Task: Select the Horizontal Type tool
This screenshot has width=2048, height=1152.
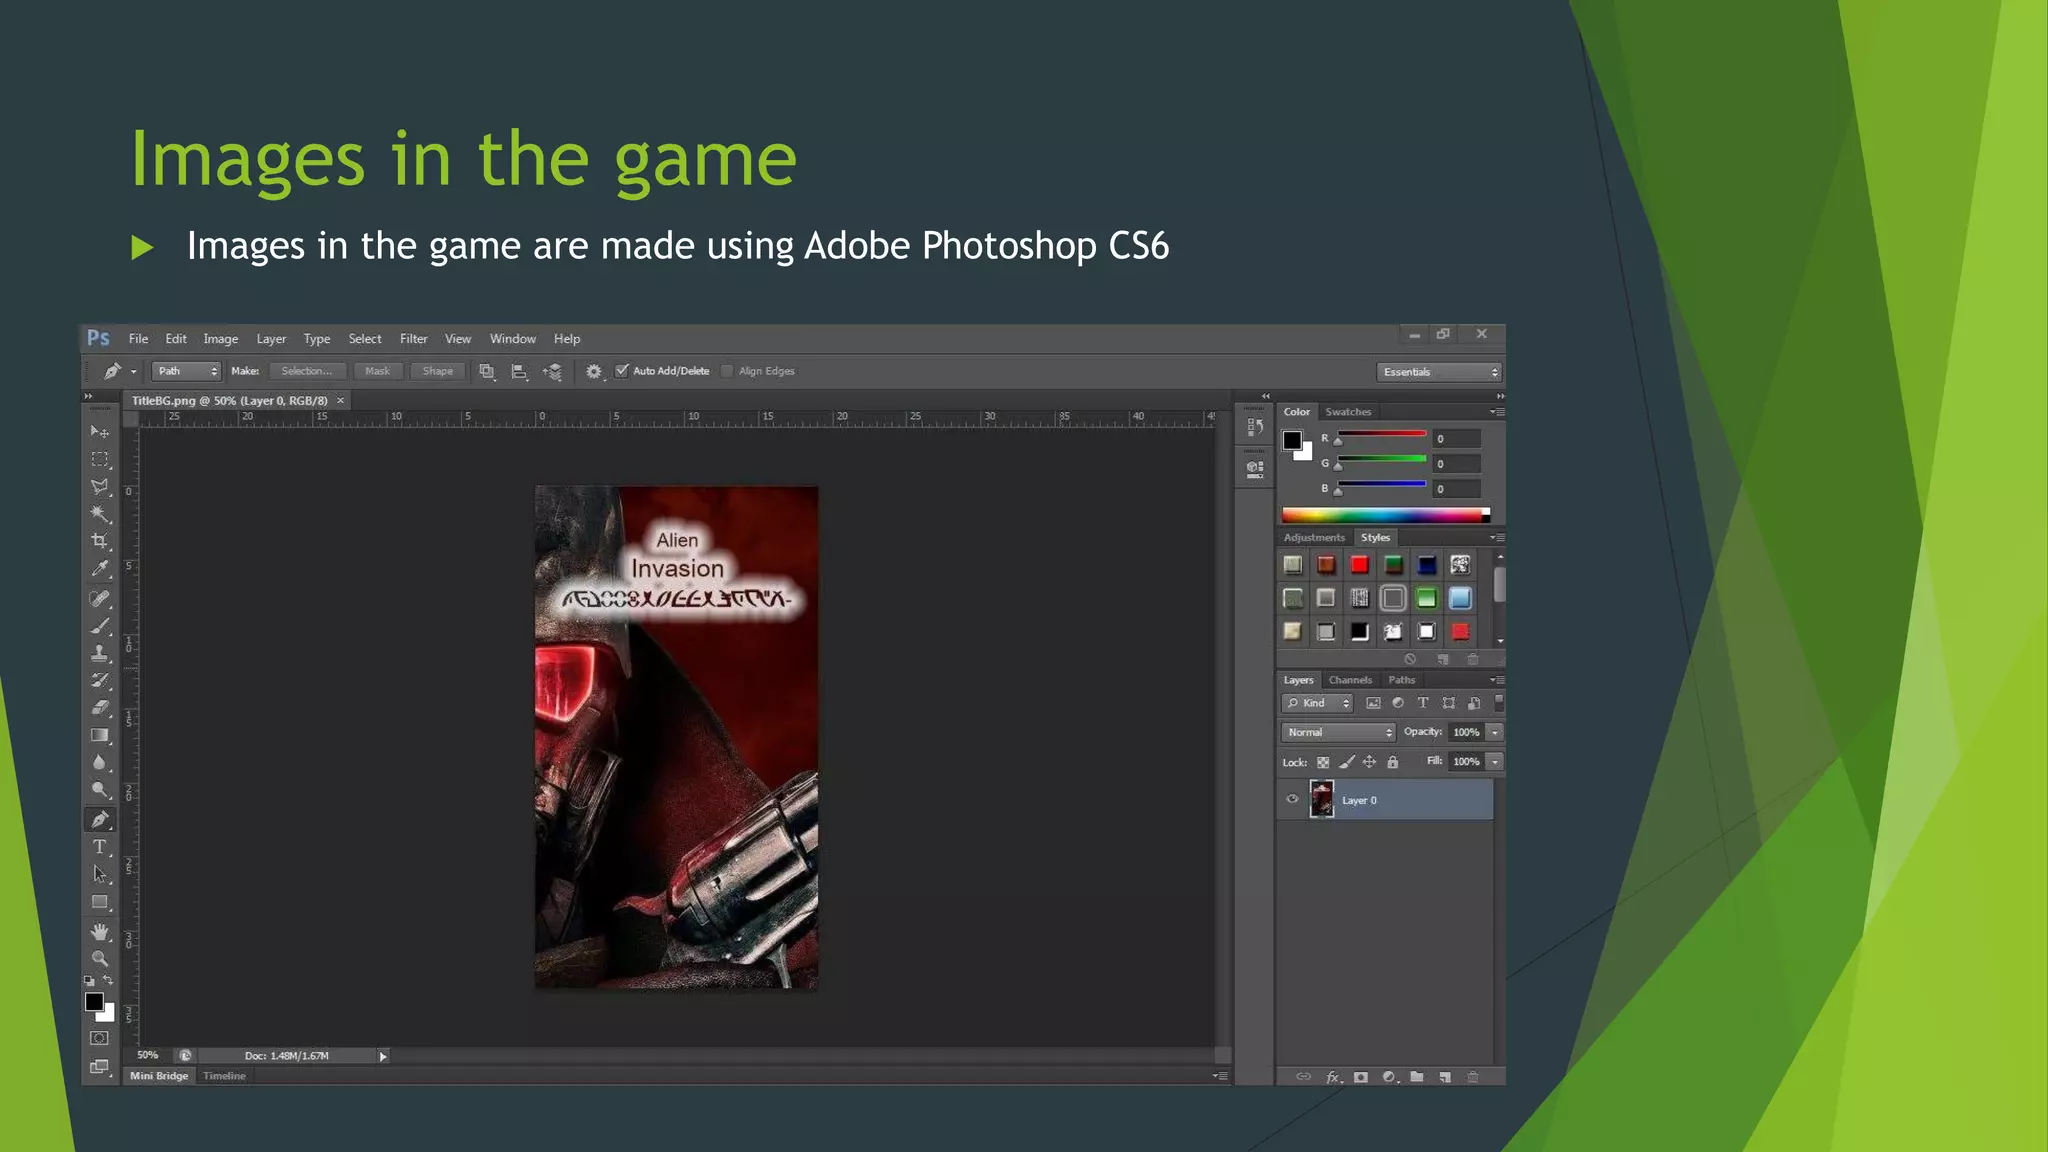Action: tap(100, 847)
